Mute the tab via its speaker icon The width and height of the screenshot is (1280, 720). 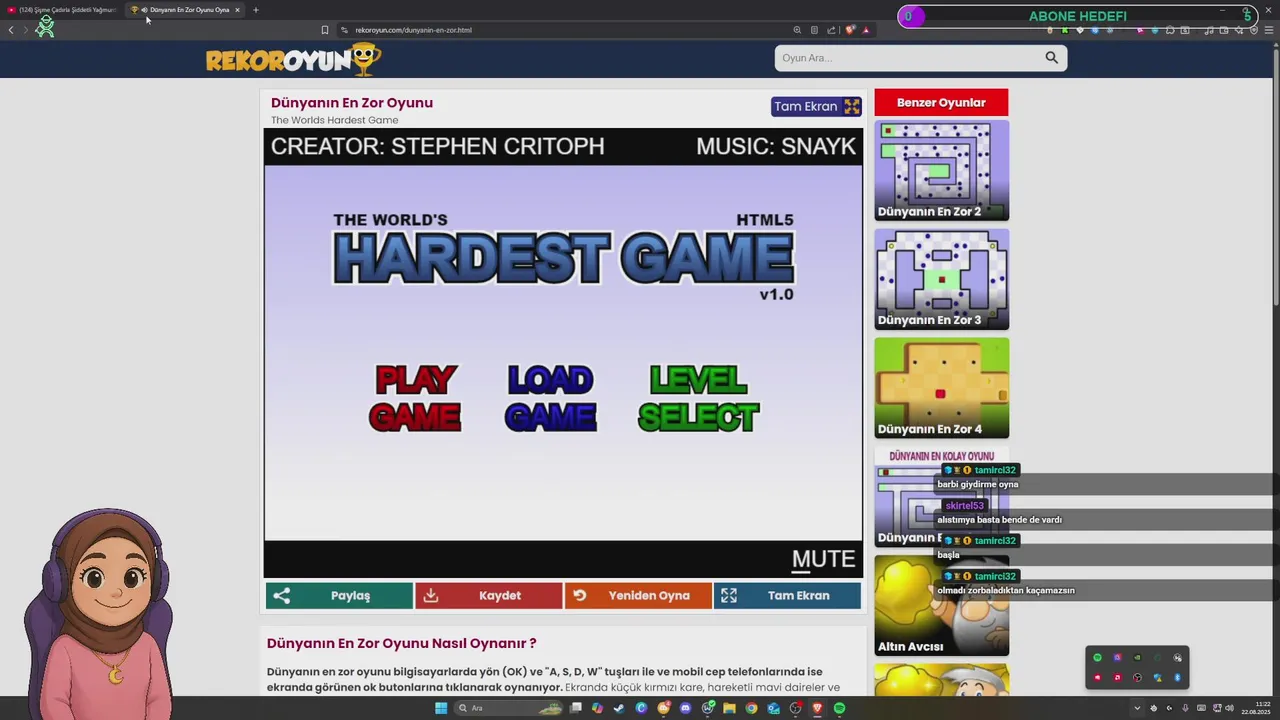(144, 10)
